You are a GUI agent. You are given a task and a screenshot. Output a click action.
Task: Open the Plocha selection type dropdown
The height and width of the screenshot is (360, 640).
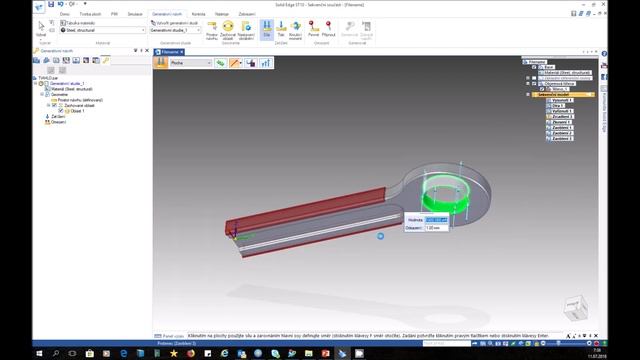[x=209, y=63]
